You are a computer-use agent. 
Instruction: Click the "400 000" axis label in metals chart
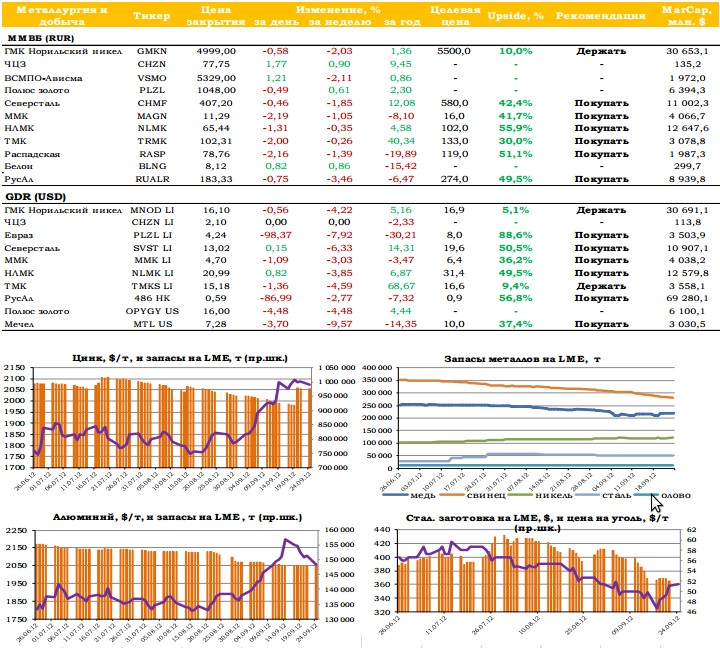[377, 368]
